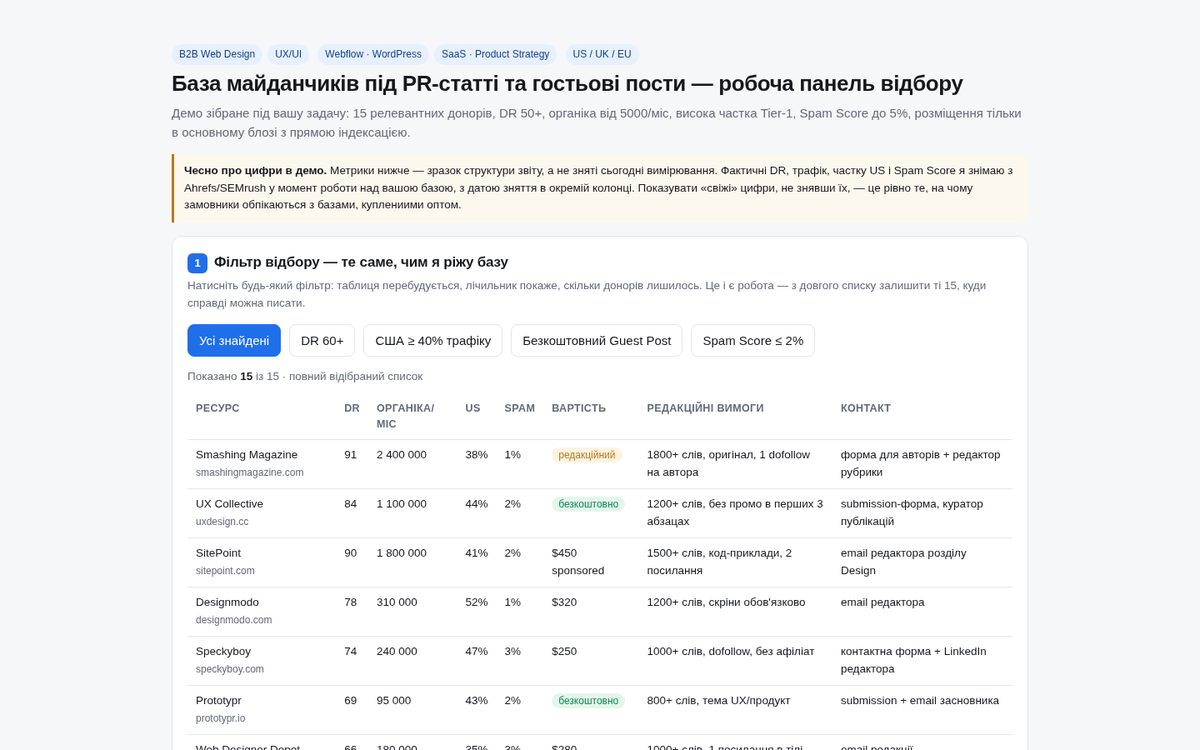Select the 'Усі знайдені' filter button
The height and width of the screenshot is (750, 1200).
[x=234, y=340]
